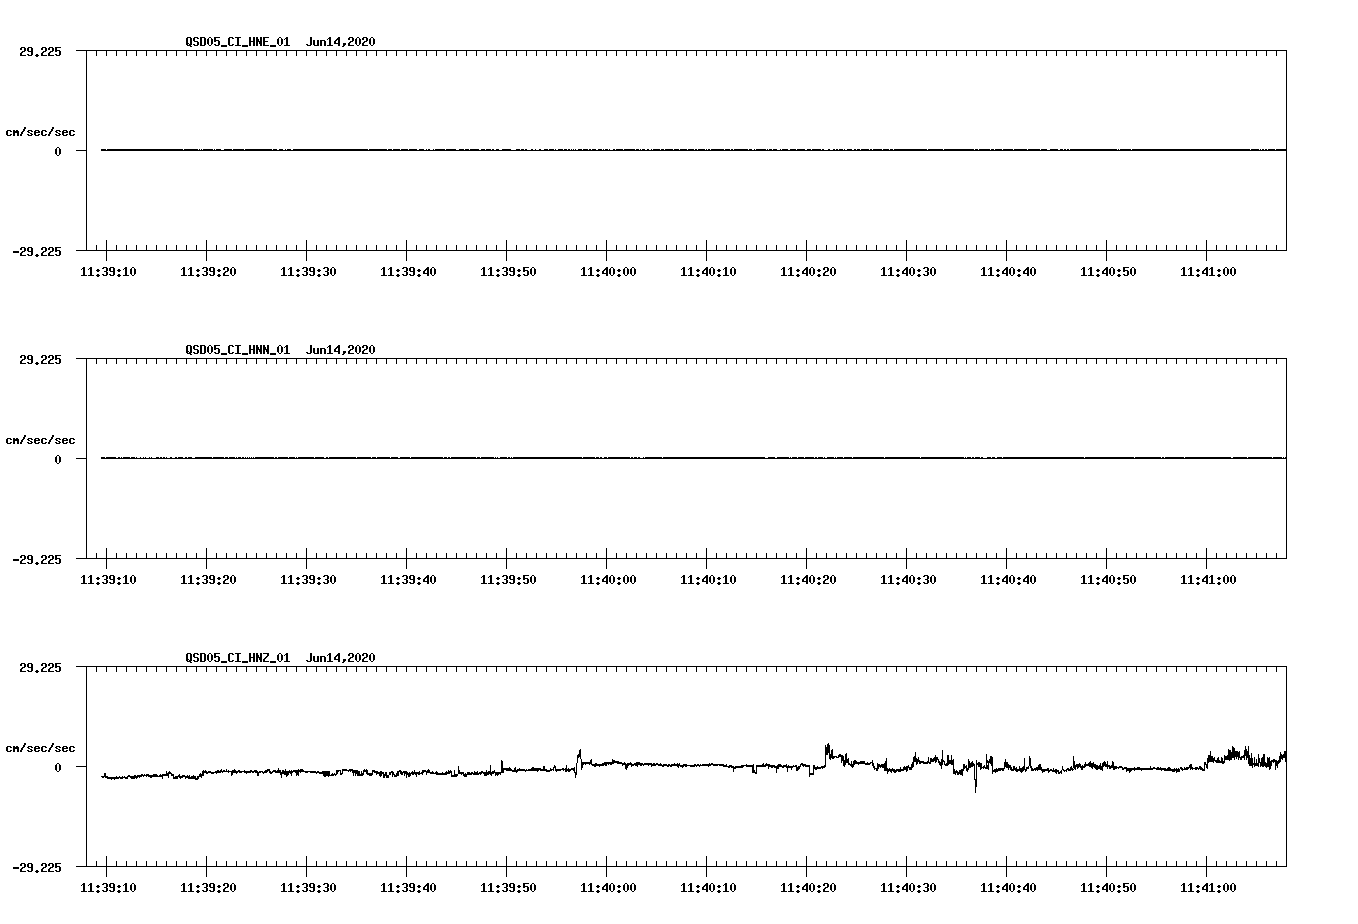
Task: Click the 11:41:00 time label on HNZ plot
Action: tap(1208, 887)
